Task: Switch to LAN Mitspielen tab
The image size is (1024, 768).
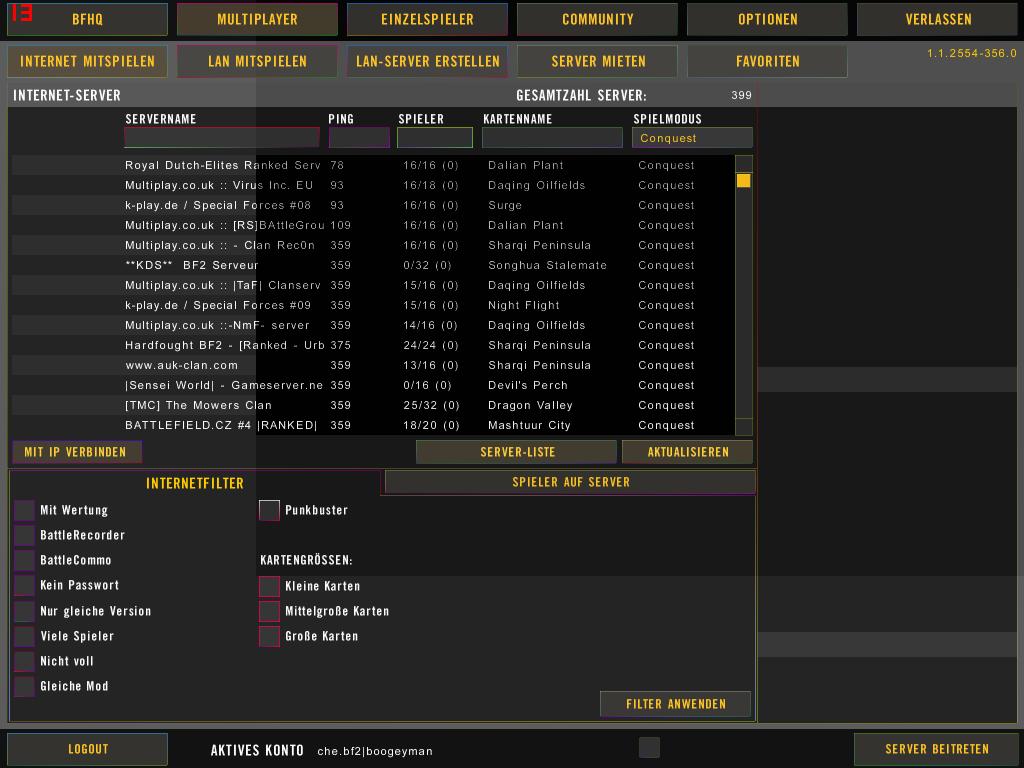Action: click(257, 61)
